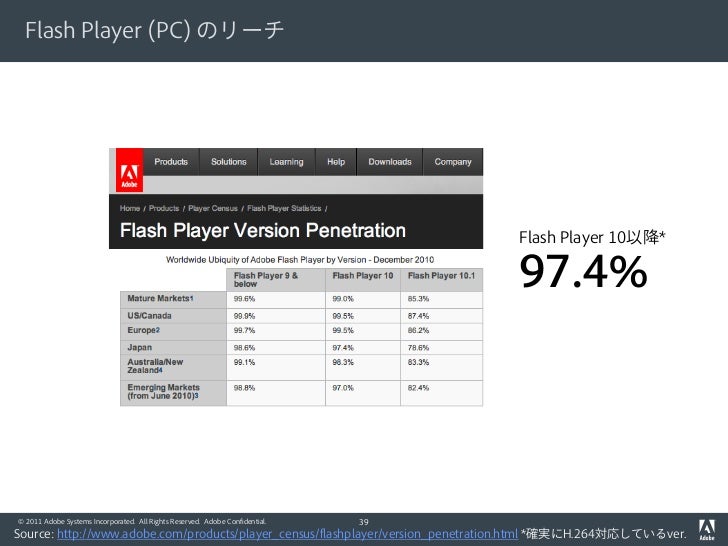Go to Products breadcrumb link

(164, 208)
